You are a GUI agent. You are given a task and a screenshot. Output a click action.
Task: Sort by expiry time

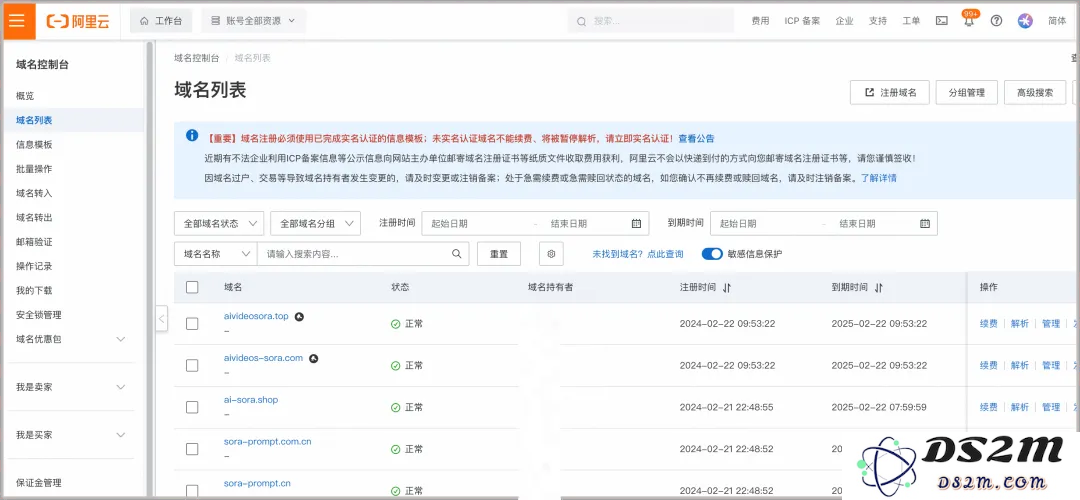tap(878, 287)
